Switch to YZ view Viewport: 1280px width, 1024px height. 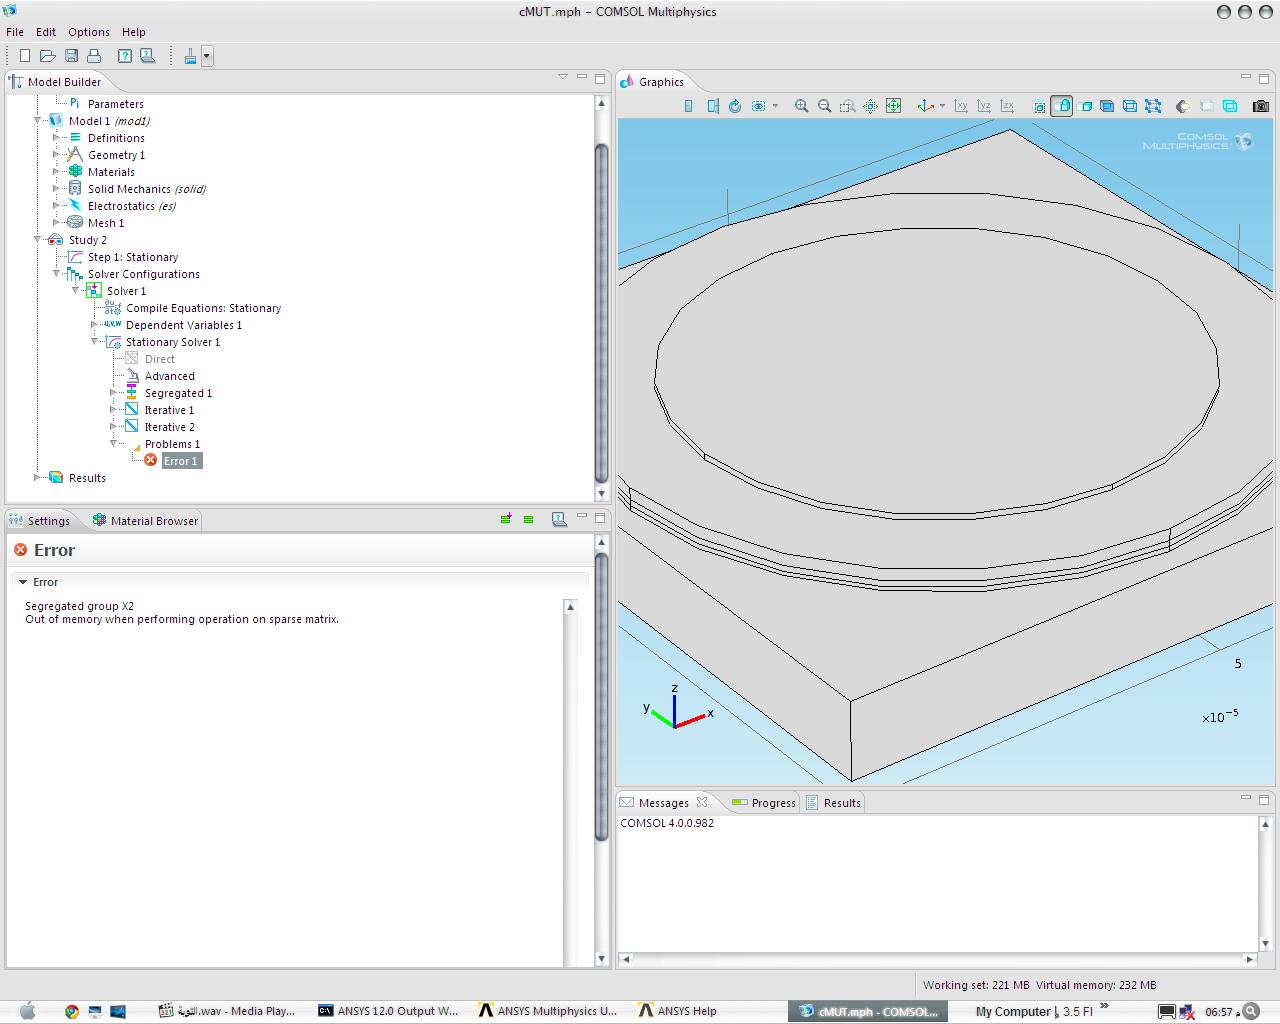(984, 106)
